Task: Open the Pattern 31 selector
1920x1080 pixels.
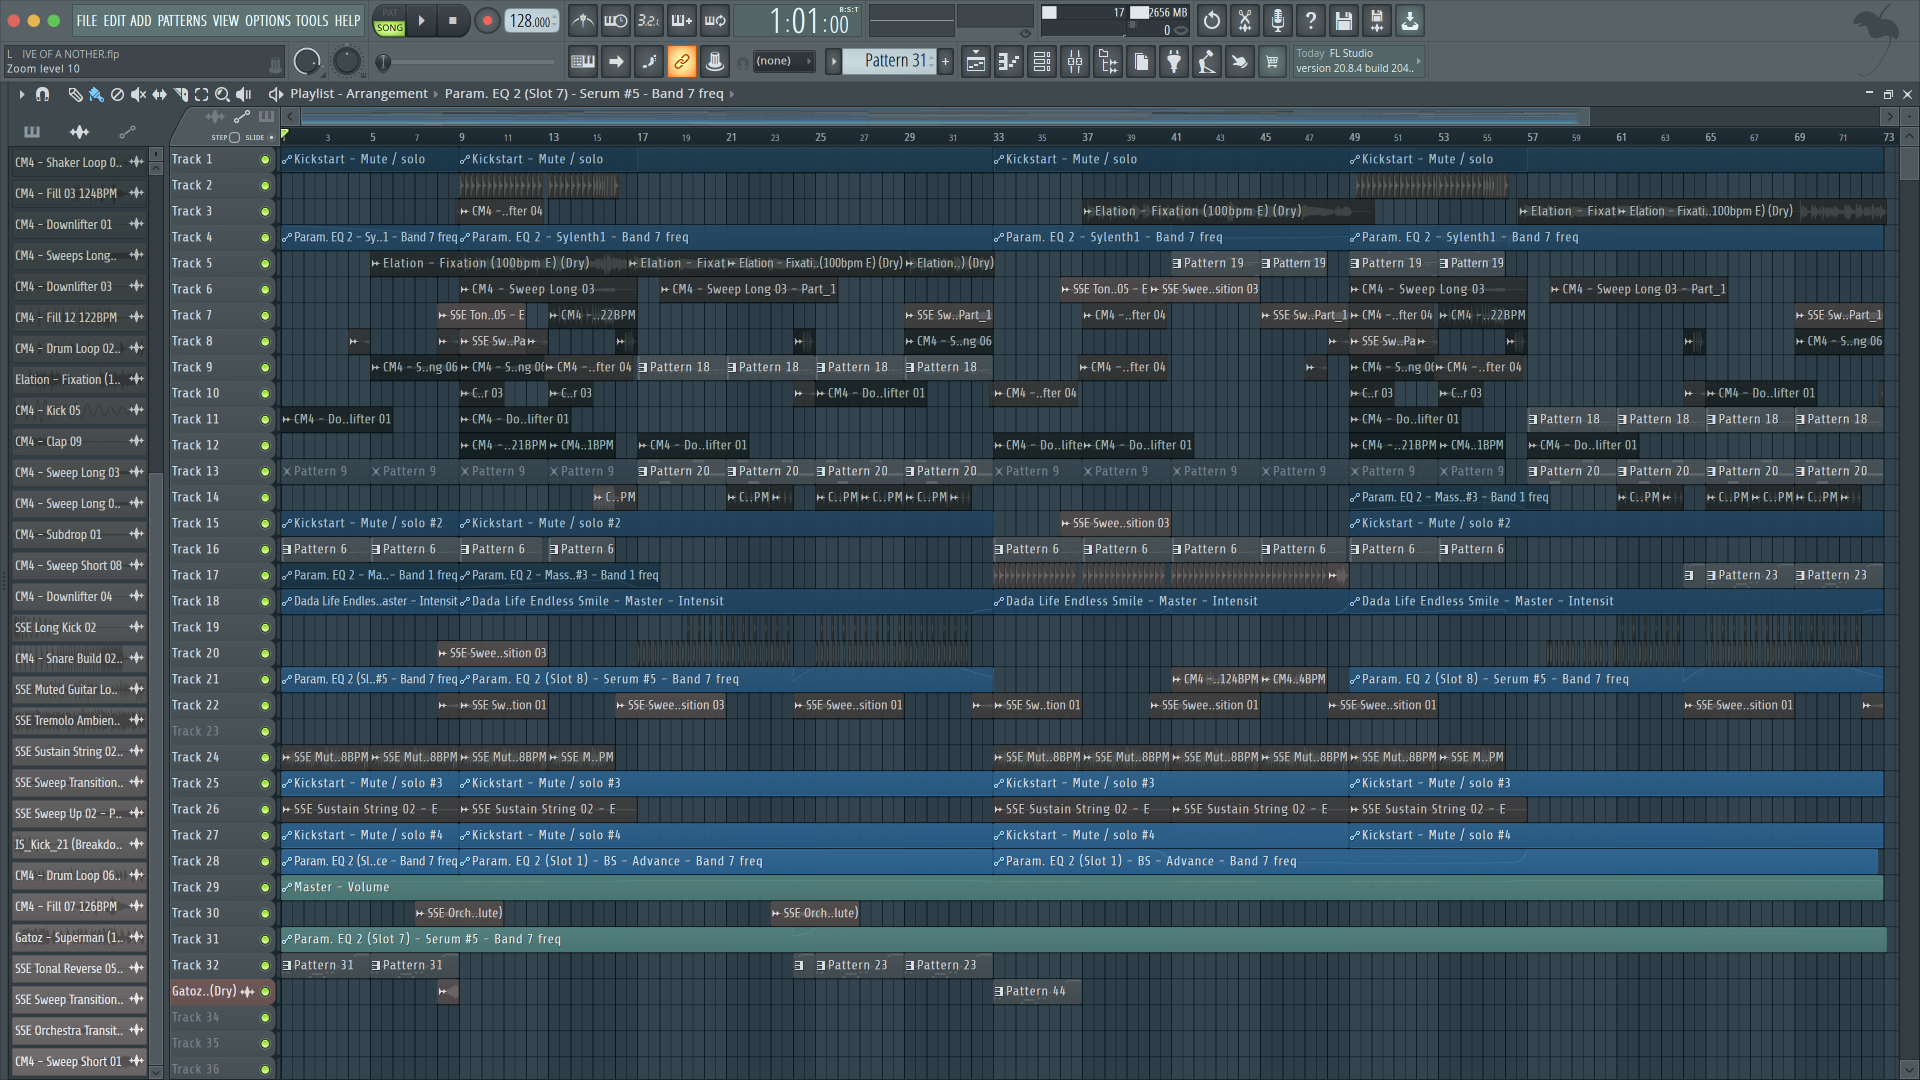Action: pos(890,61)
